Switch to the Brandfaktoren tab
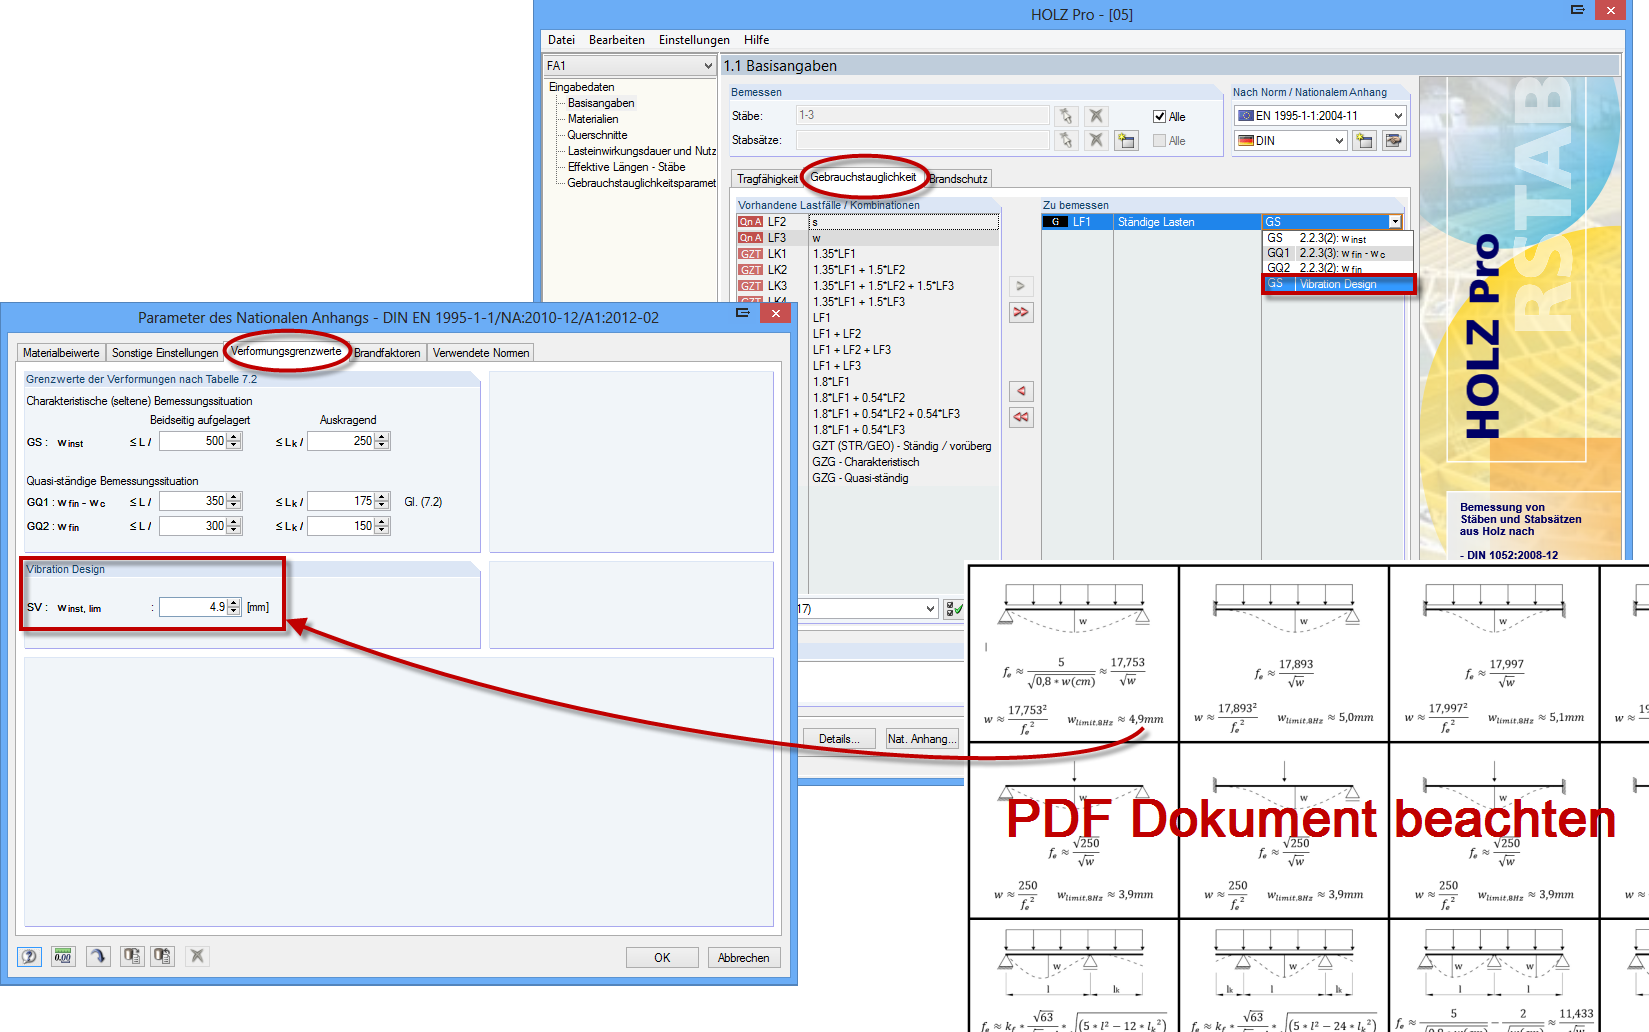This screenshot has width=1649, height=1032. (387, 353)
